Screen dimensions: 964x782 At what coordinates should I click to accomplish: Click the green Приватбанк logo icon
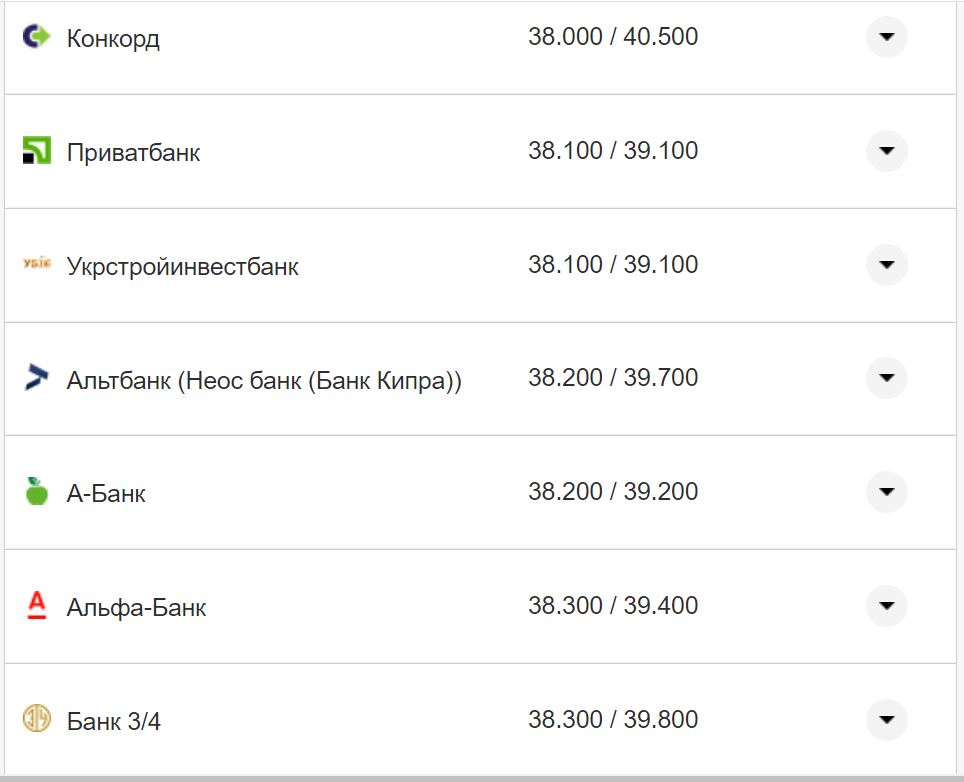click(37, 152)
